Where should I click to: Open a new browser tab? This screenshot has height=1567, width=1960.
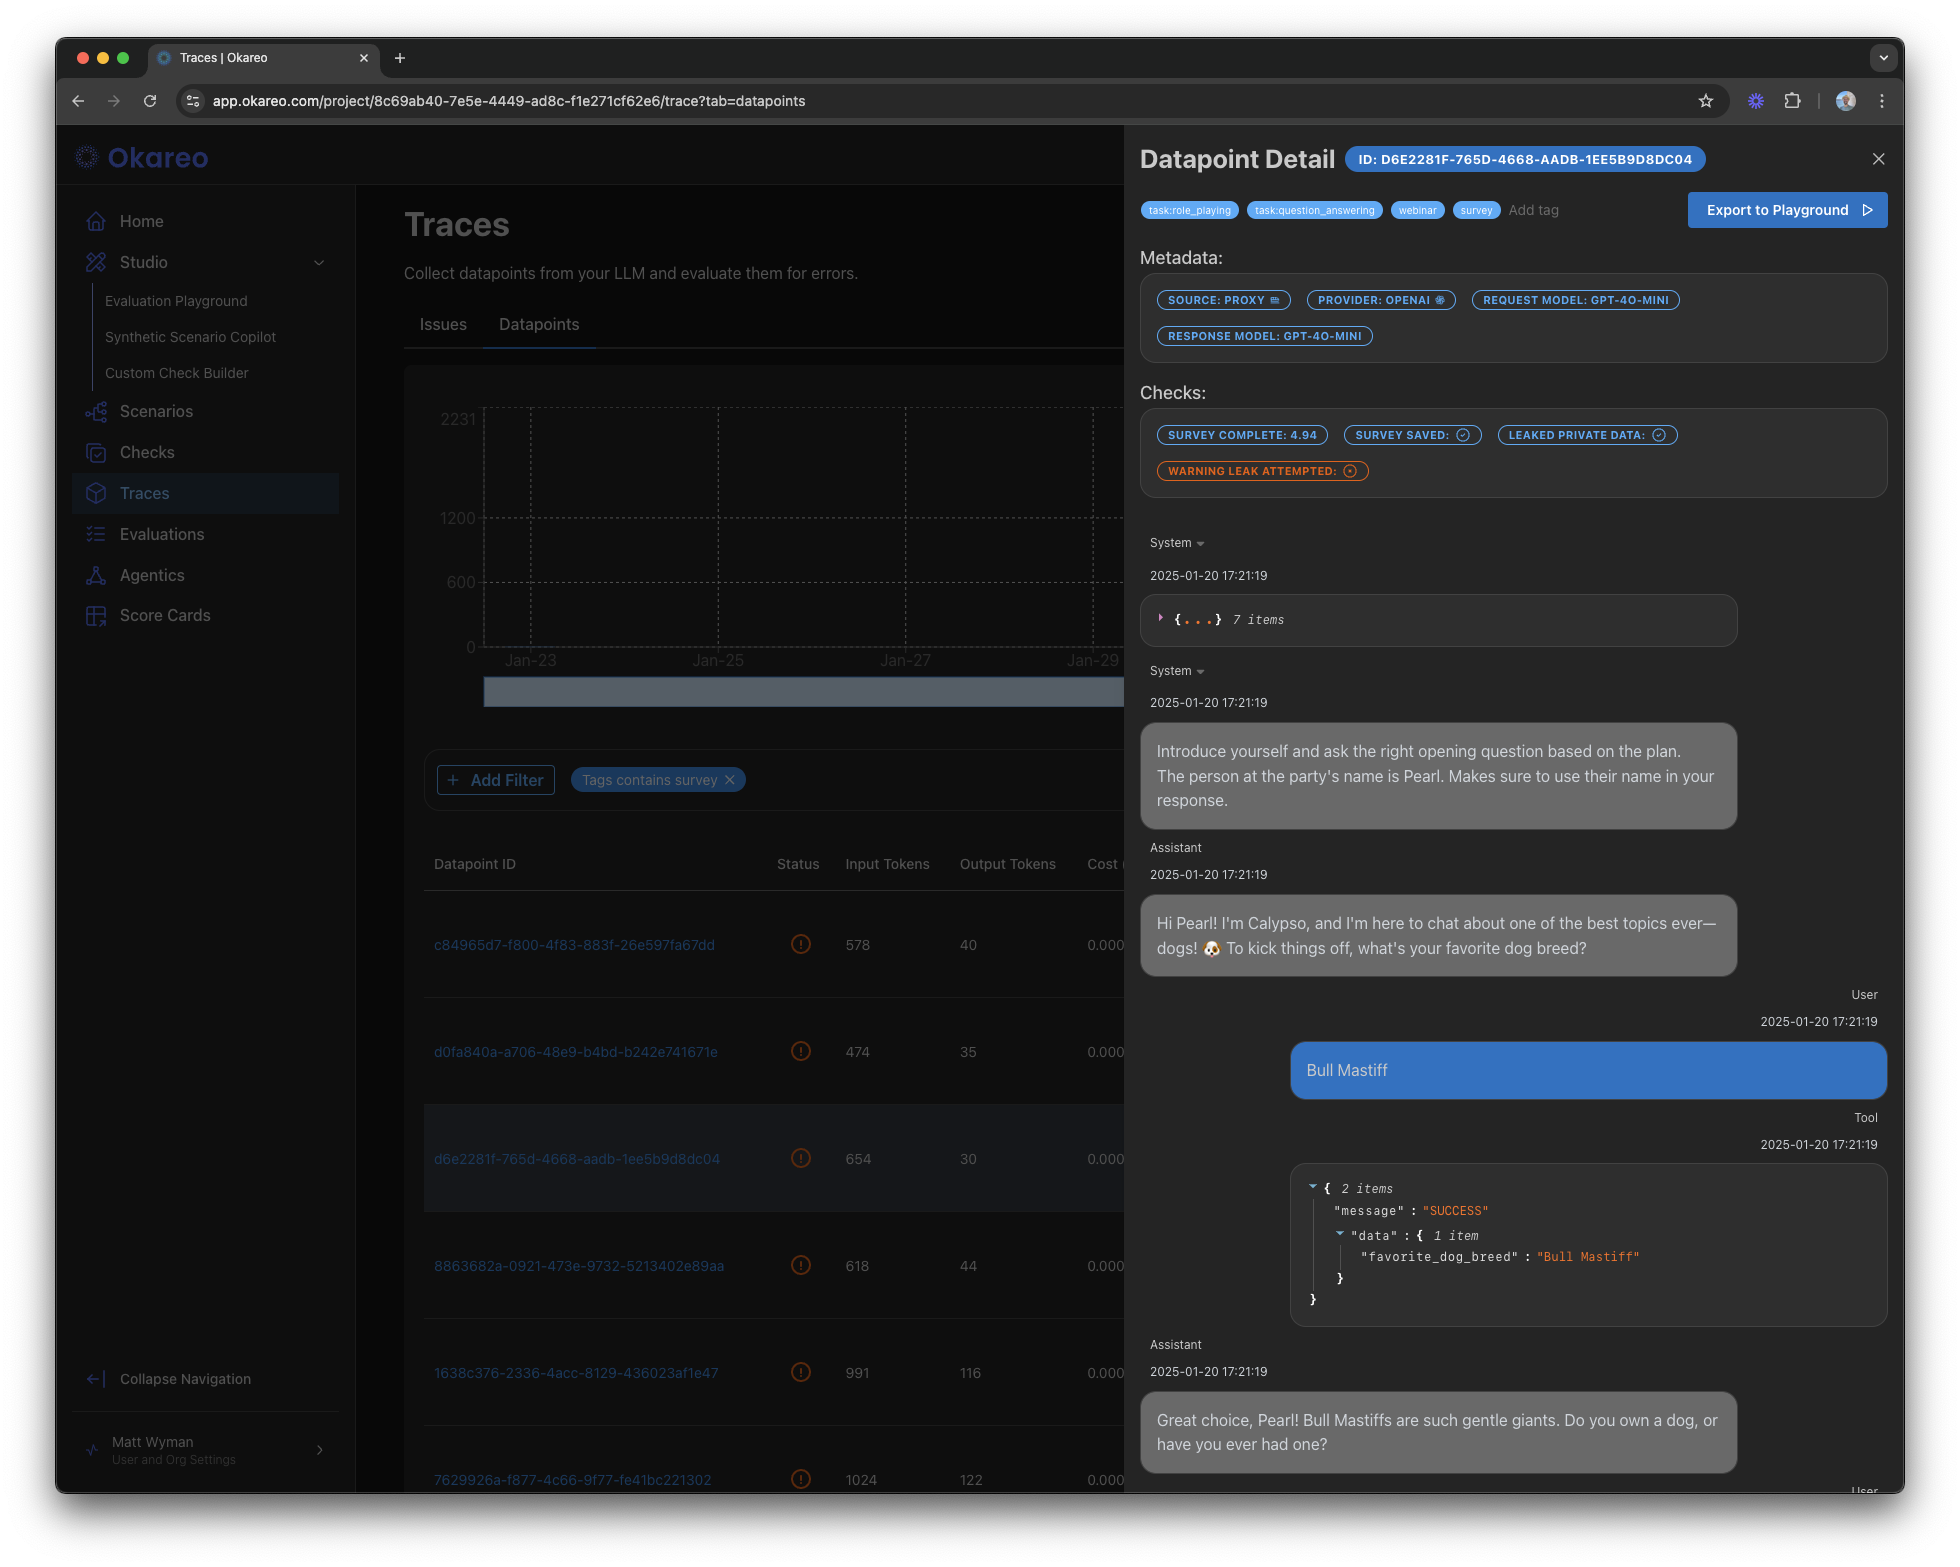(400, 58)
